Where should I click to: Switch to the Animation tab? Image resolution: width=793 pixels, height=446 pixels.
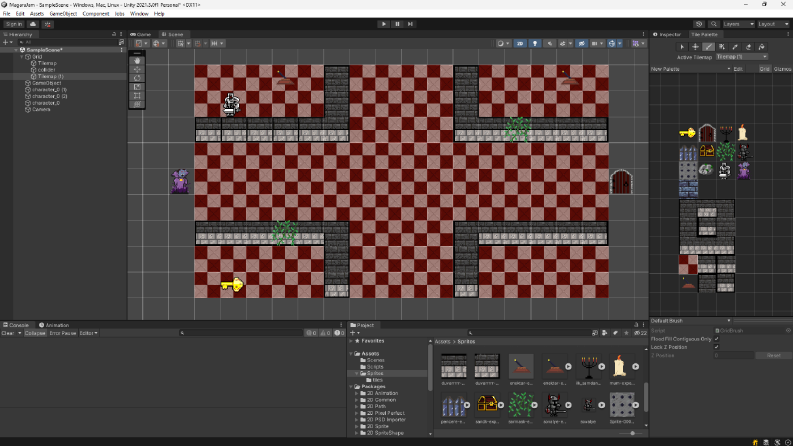click(54, 325)
